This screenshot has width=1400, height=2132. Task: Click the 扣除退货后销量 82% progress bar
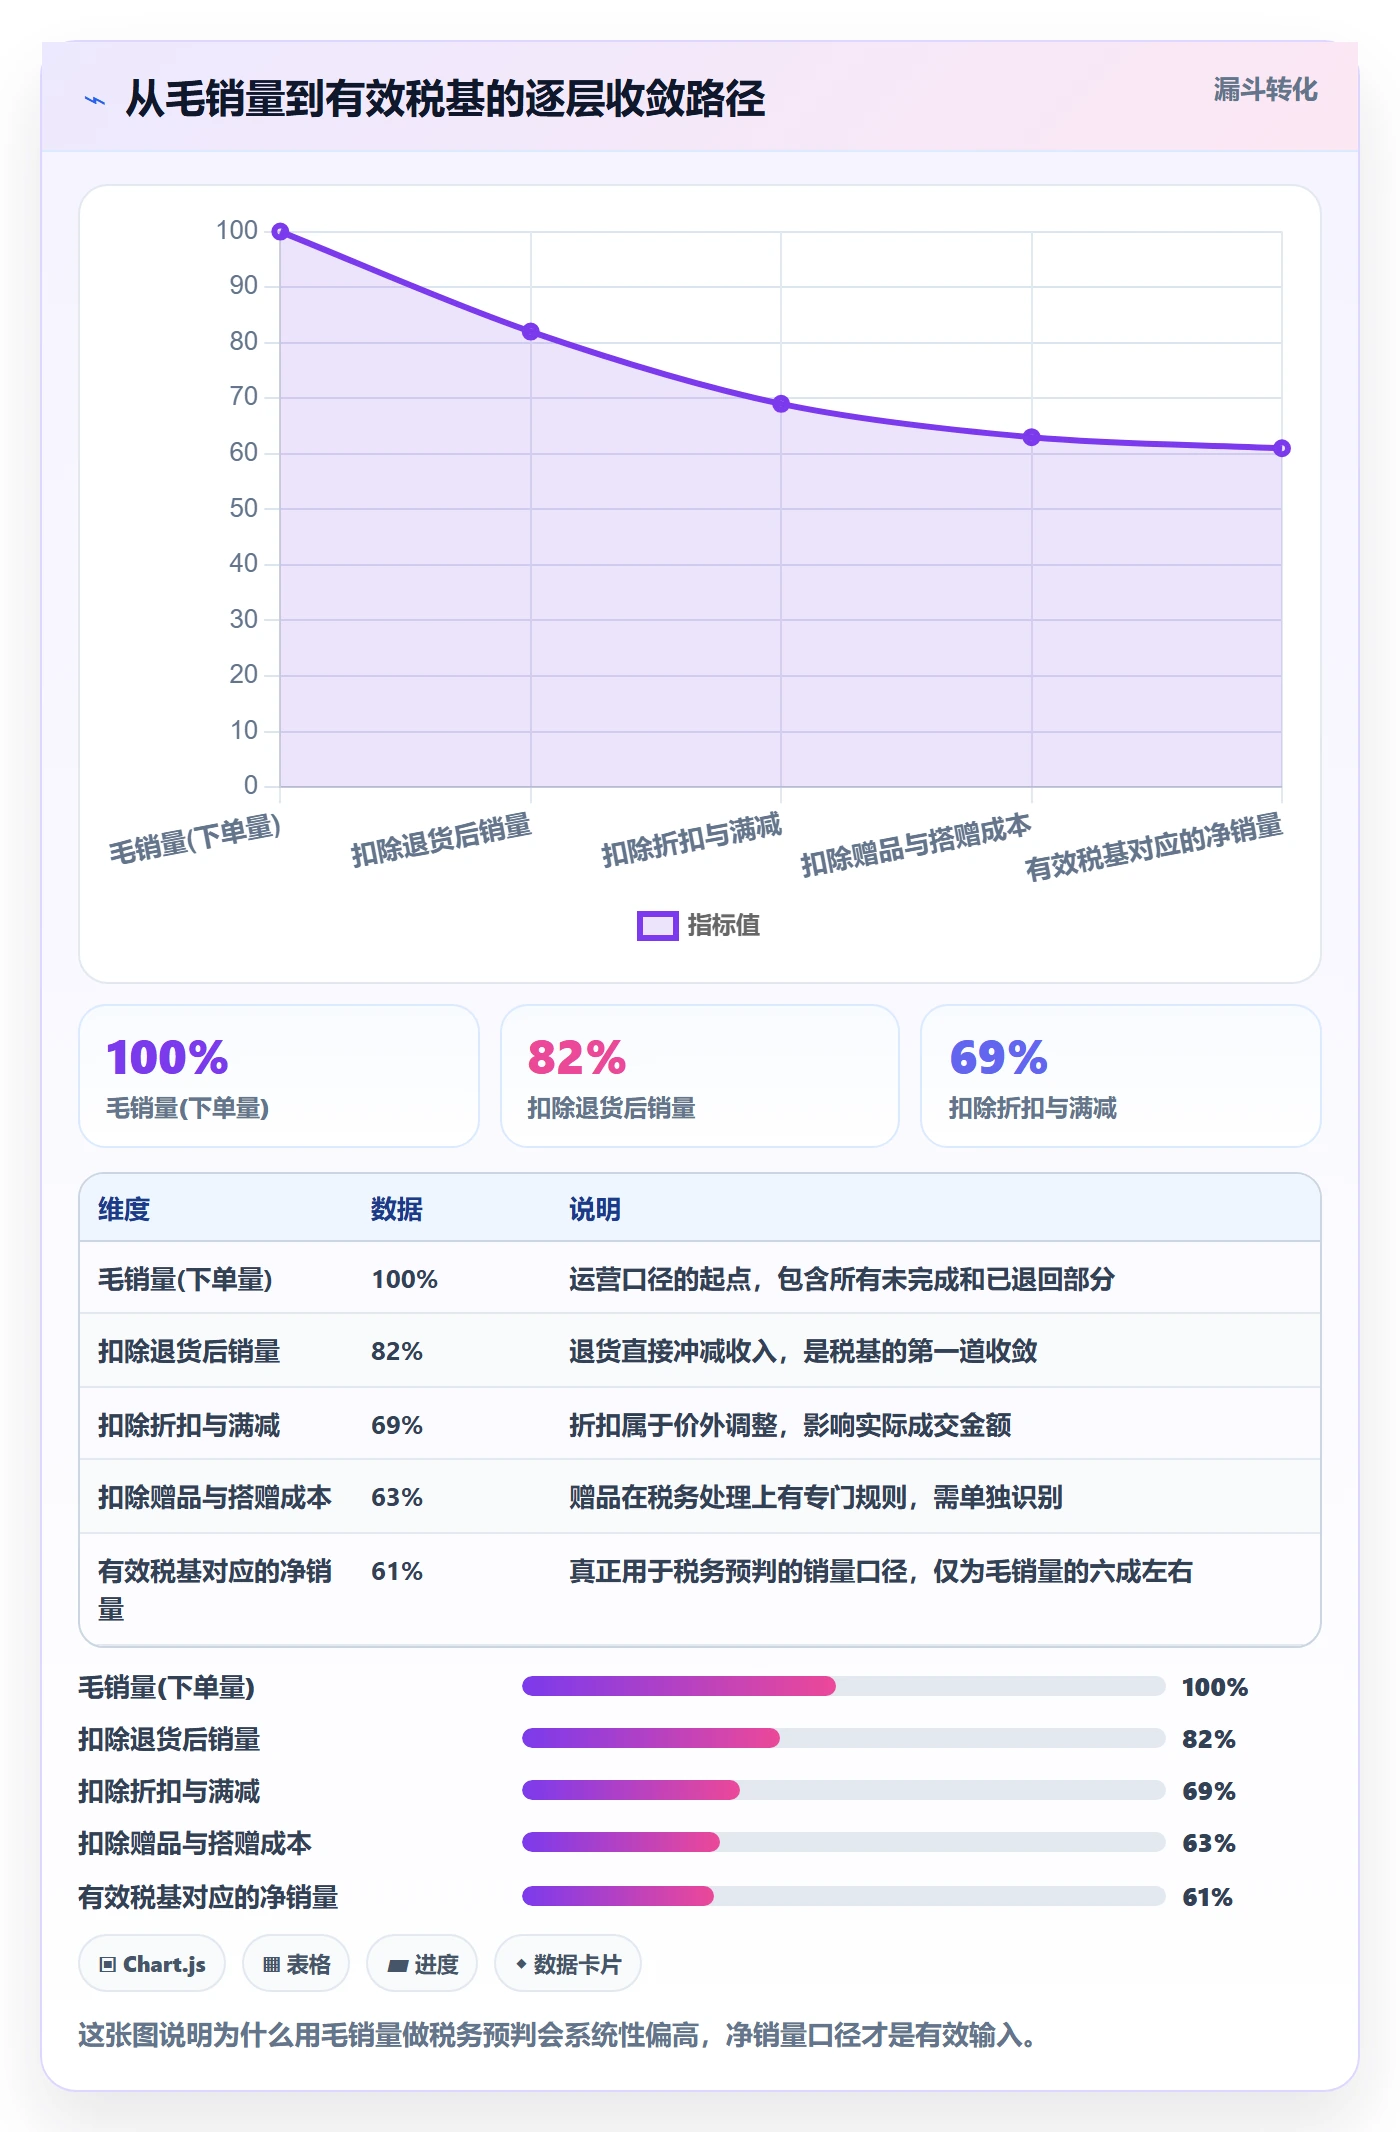[844, 1739]
